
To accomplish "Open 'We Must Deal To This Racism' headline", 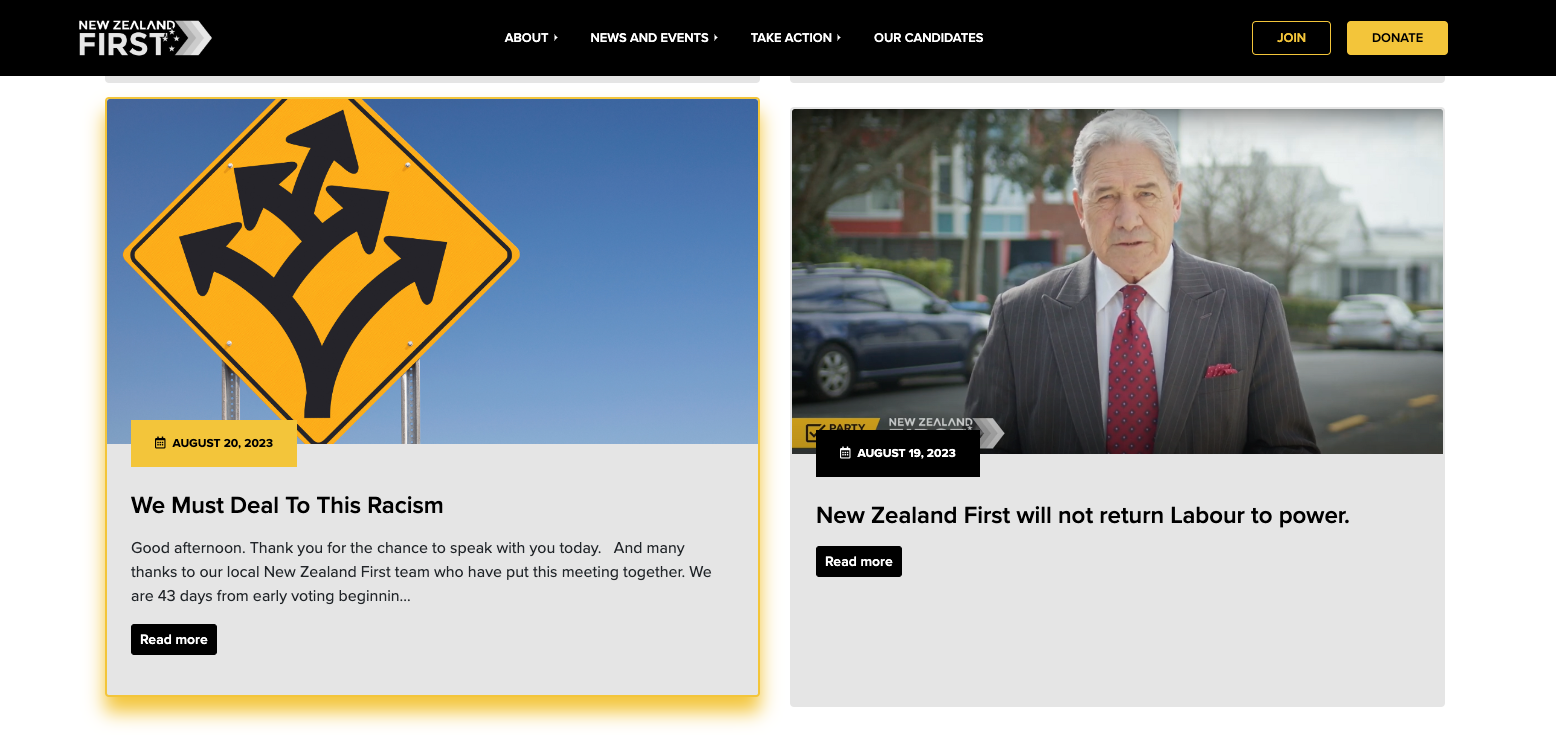I will pyautogui.click(x=287, y=505).
